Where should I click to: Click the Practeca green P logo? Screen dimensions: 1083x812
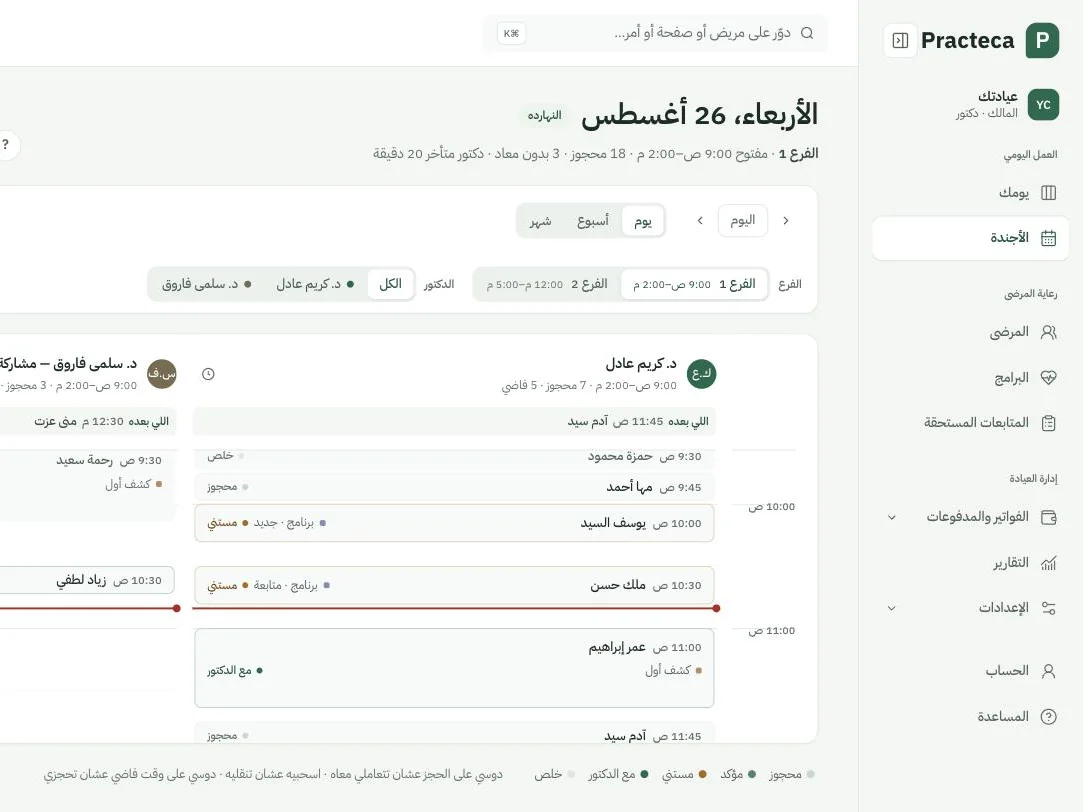pos(1042,41)
